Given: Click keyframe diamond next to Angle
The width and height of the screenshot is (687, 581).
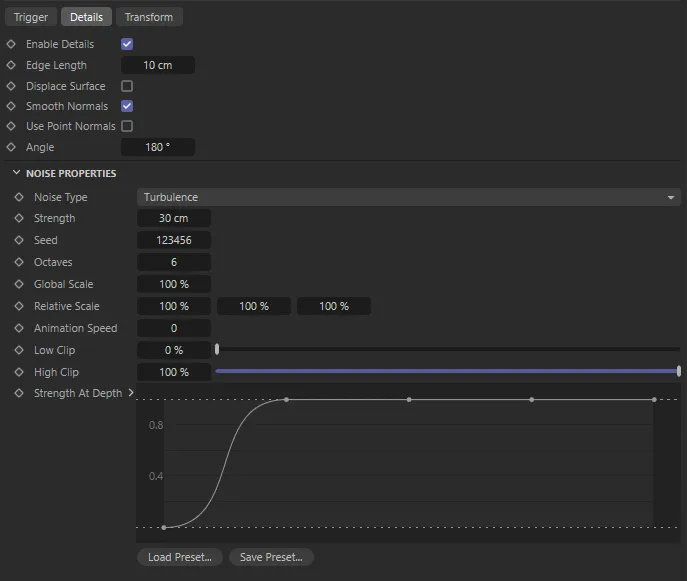Looking at the screenshot, I should (x=11, y=147).
